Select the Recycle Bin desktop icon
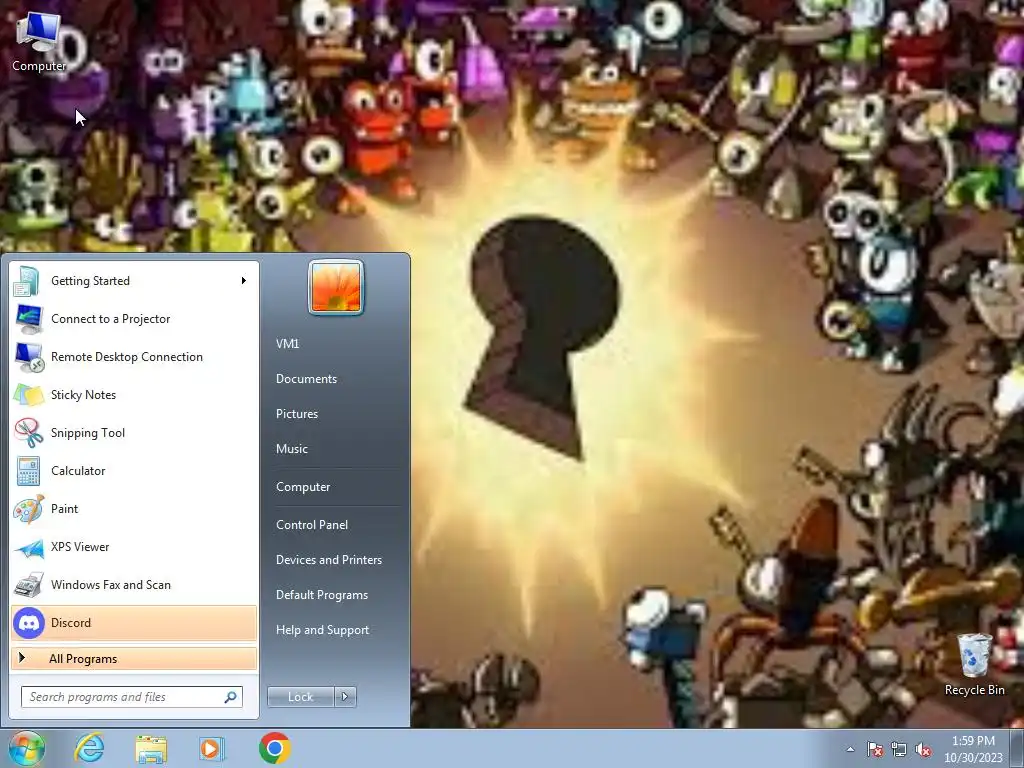Screen dimensions: 1024x768 tap(974, 665)
